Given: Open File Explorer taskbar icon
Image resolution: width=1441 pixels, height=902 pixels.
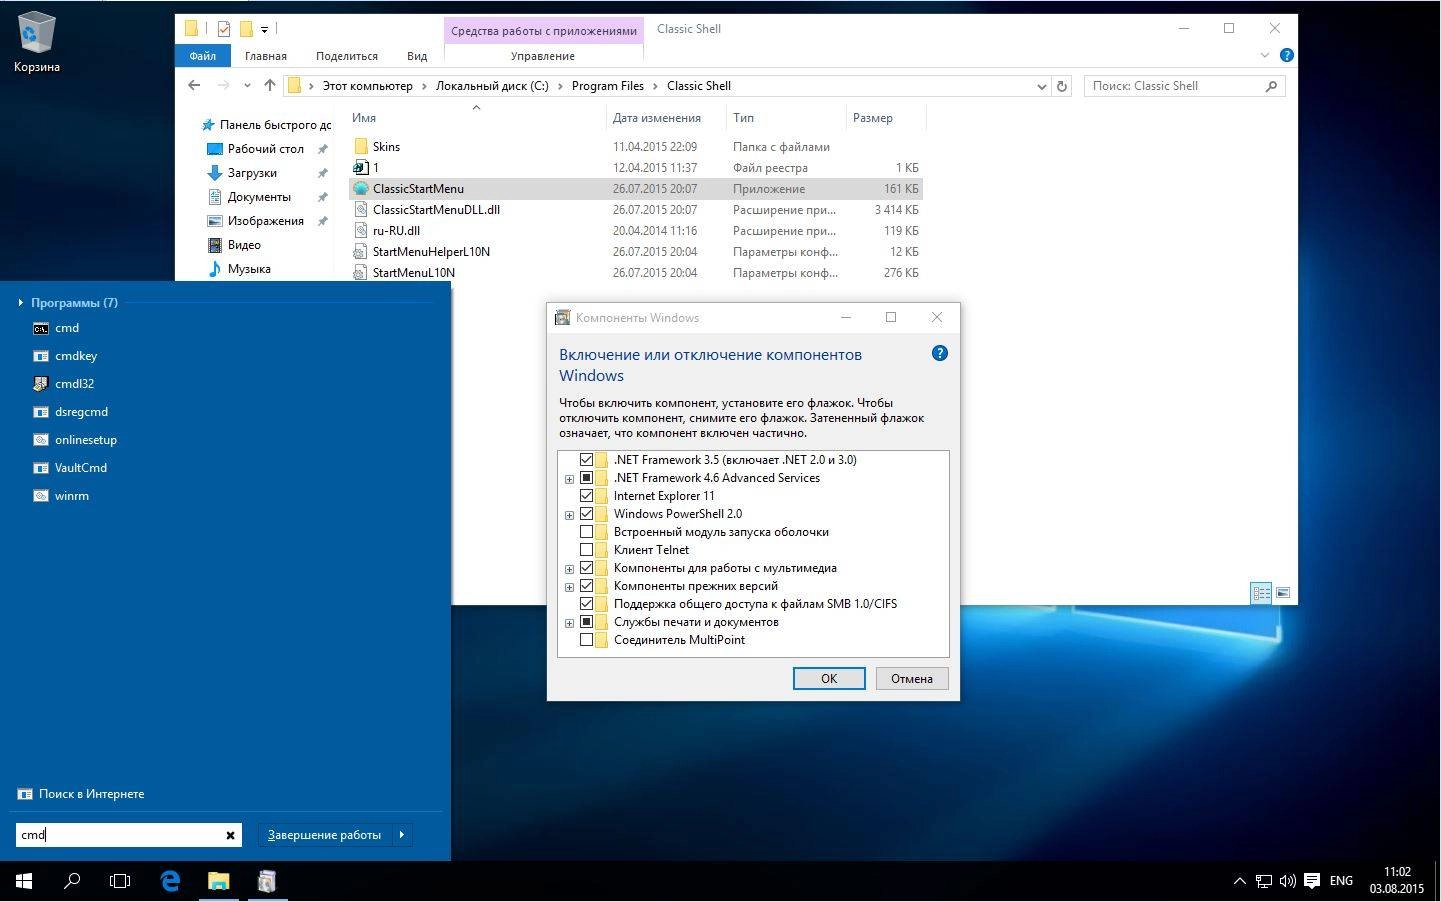Looking at the screenshot, I should (218, 881).
